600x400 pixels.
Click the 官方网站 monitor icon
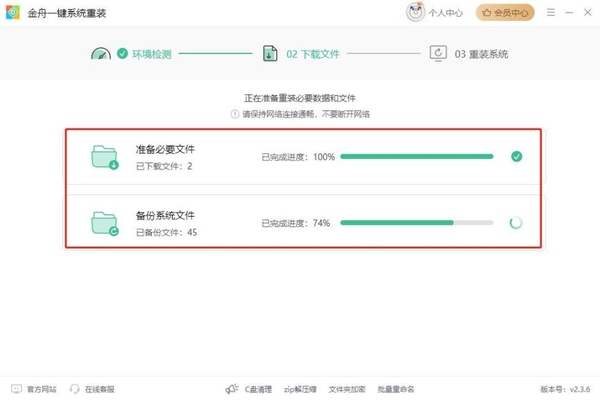16,389
